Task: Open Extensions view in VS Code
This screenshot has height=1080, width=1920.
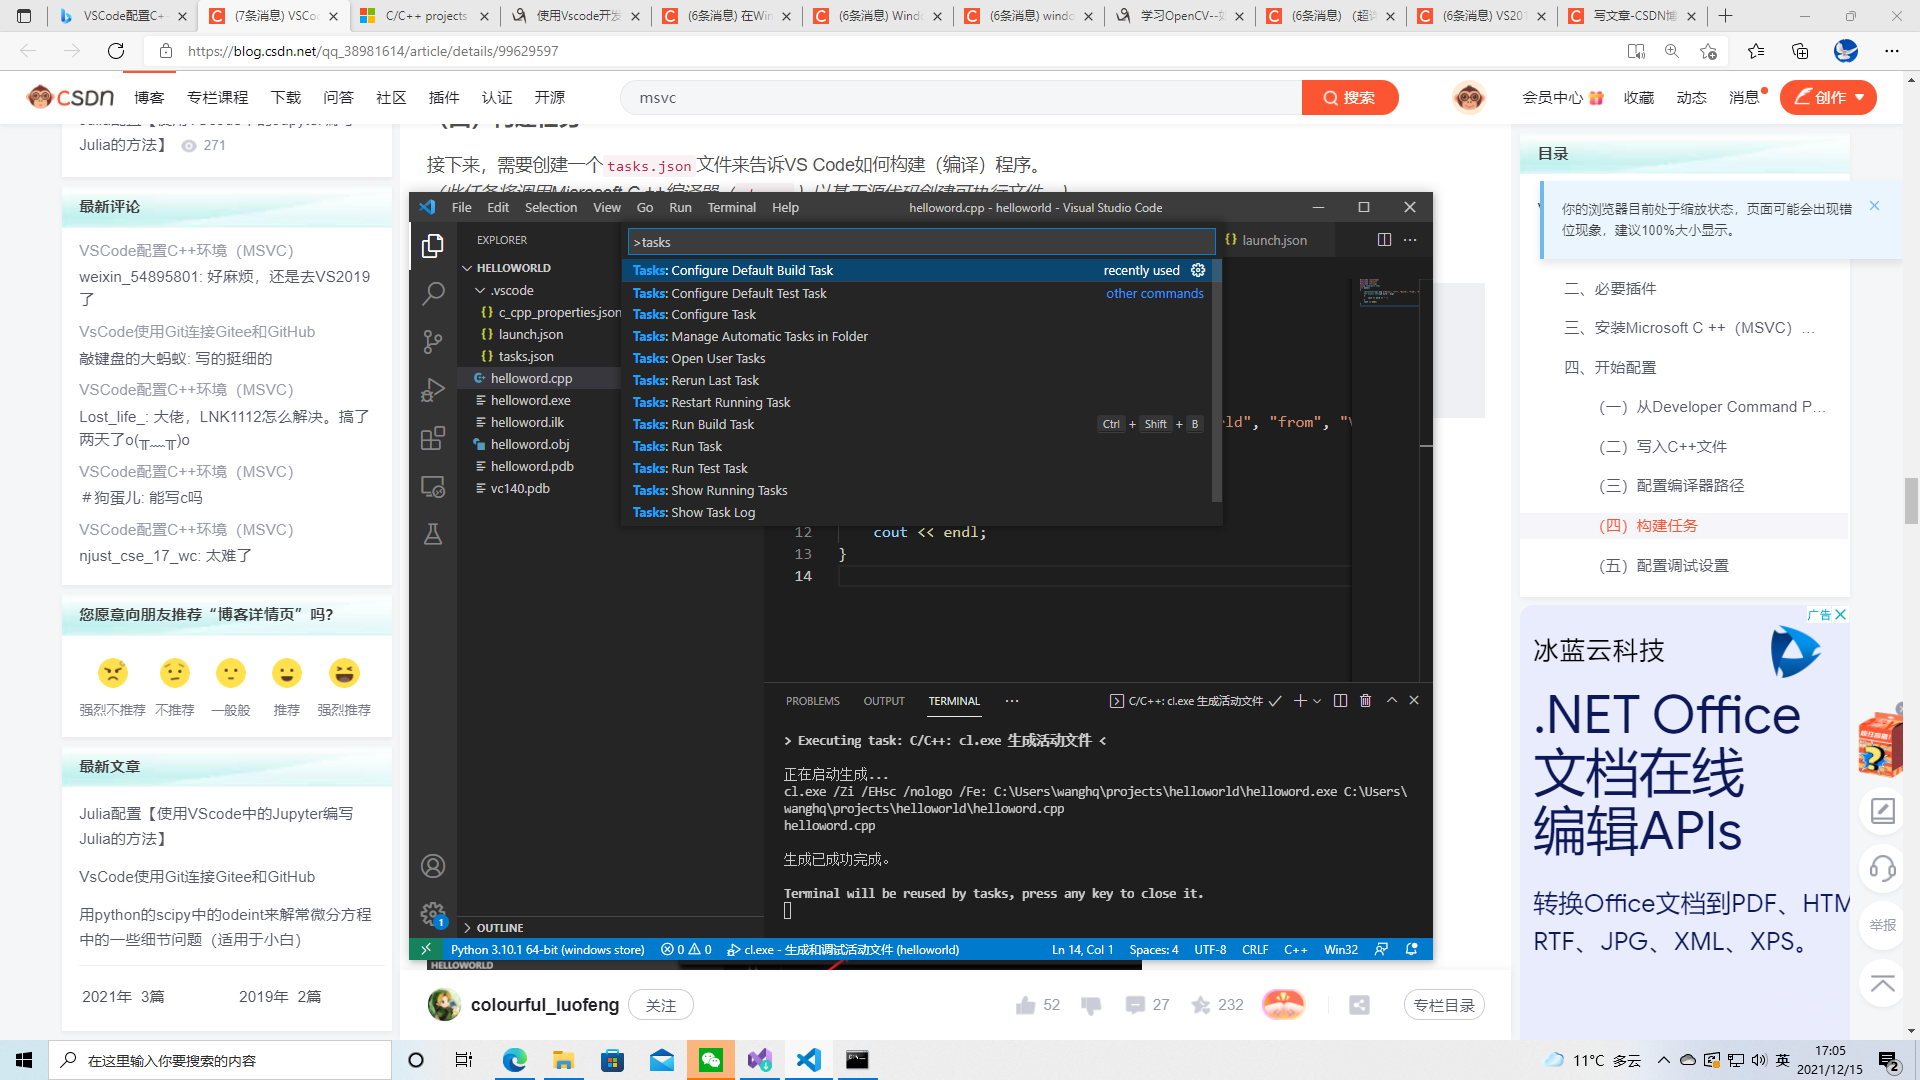Action: coord(433,438)
